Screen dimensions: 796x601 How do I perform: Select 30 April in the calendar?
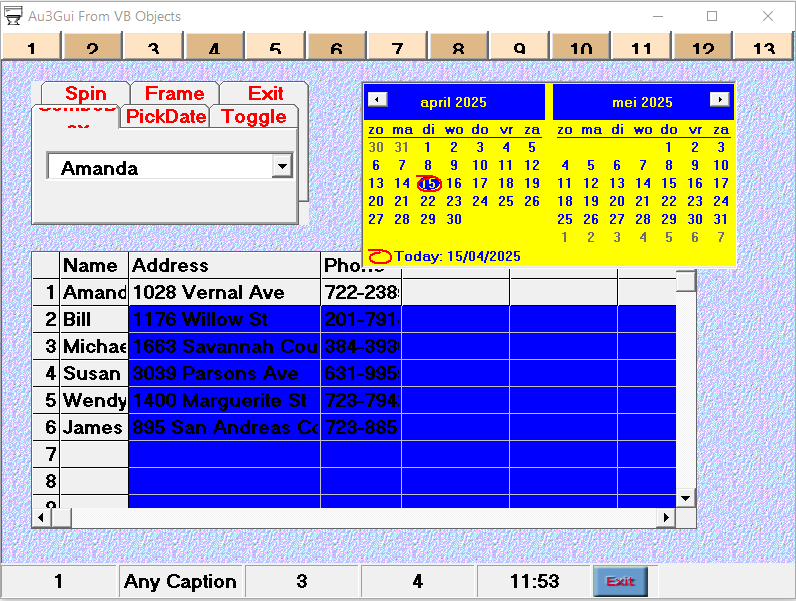point(454,219)
